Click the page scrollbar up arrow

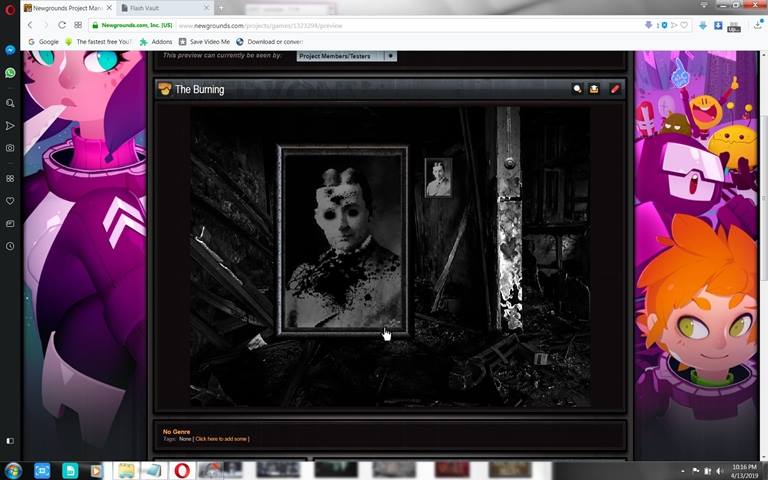(763, 54)
